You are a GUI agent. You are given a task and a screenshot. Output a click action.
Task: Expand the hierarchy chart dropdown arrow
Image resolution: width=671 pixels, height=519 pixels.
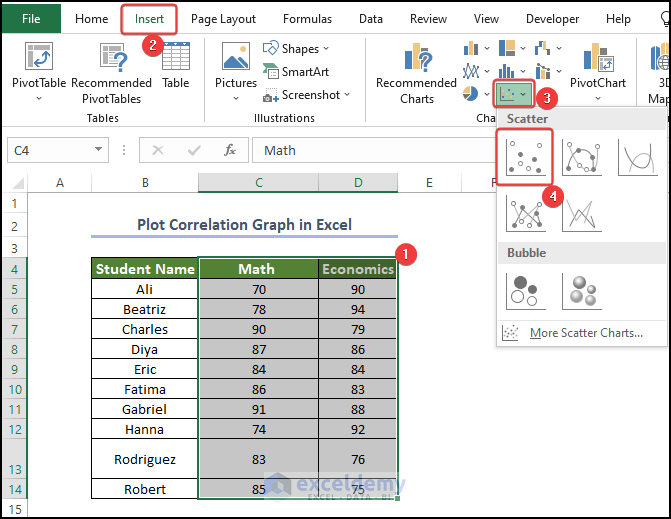(523, 48)
